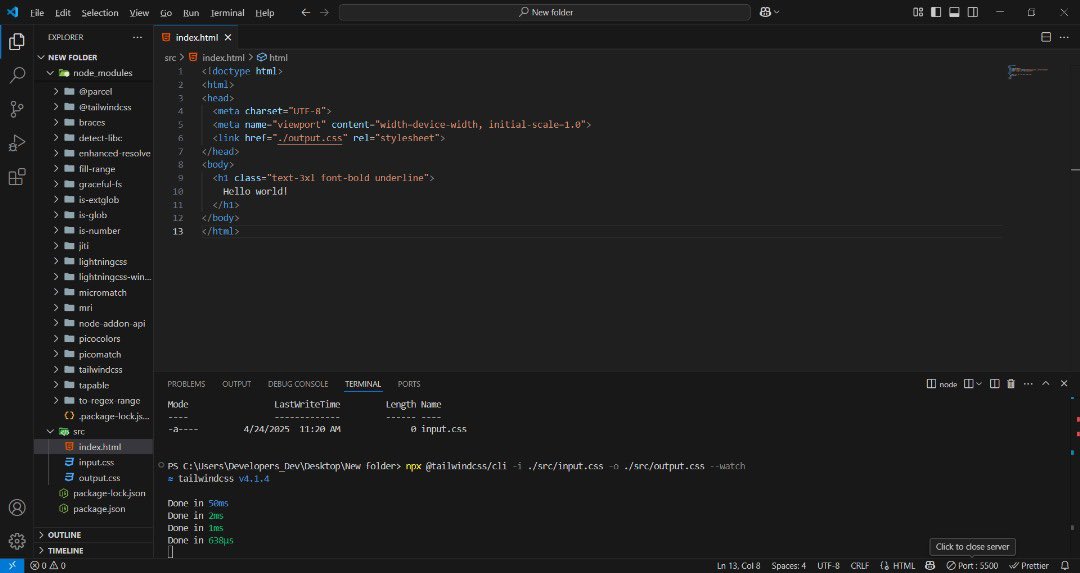This screenshot has height=573, width=1080.
Task: Open the Copilot chat icon in title bar
Action: point(765,12)
